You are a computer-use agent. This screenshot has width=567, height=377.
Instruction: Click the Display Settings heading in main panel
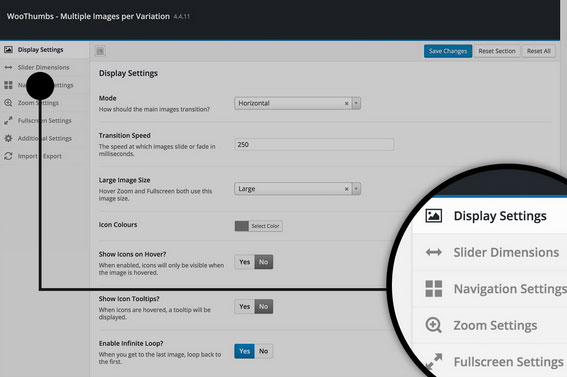point(128,73)
